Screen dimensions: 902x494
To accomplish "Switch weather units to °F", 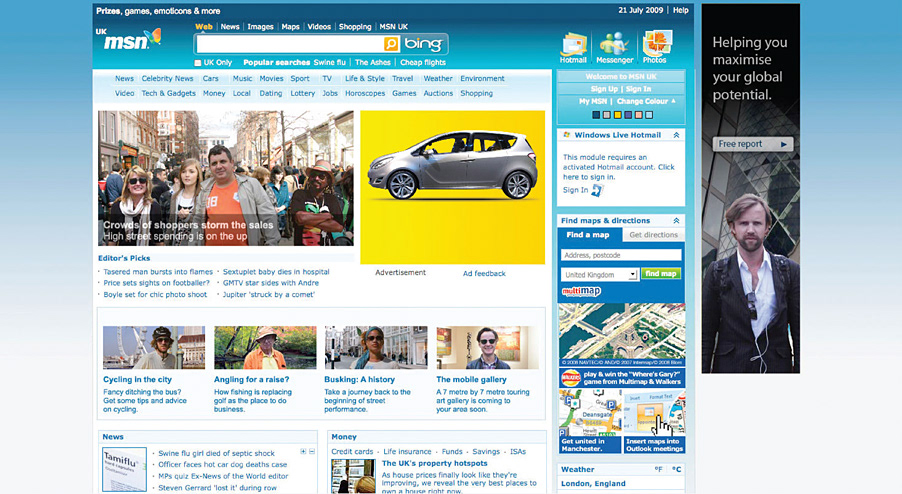I will [x=659, y=469].
